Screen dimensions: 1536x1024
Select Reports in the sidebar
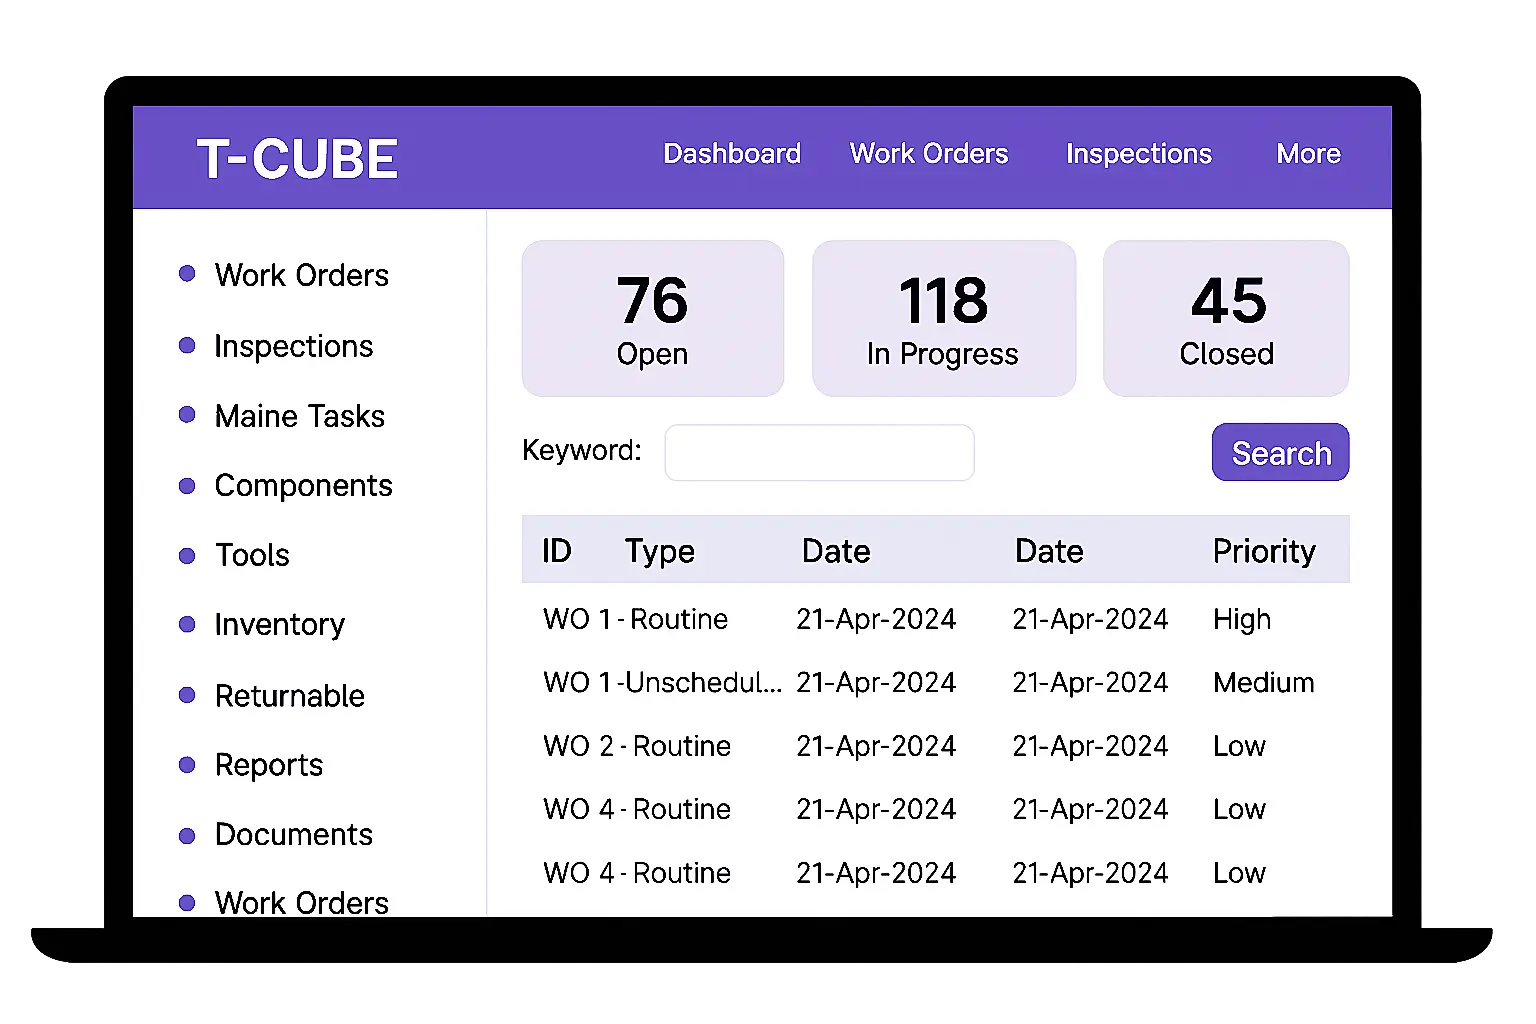pyautogui.click(x=268, y=765)
